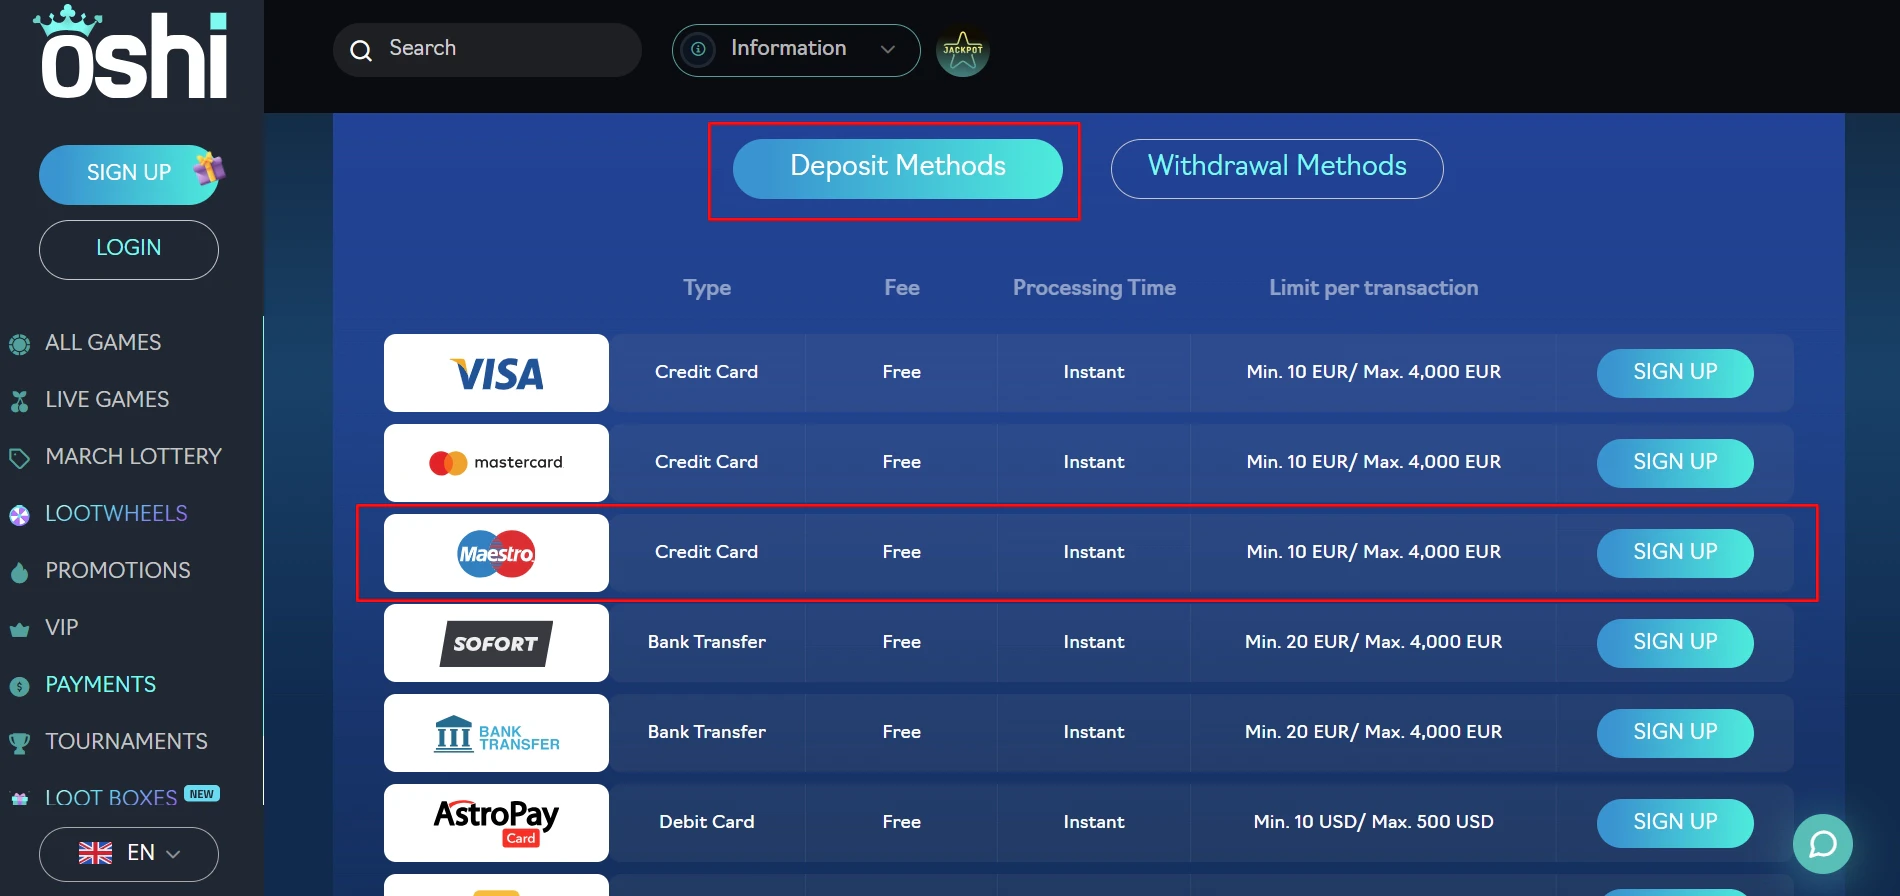Click the AstroPay Card logo tile
The image size is (1900, 896).
pos(496,823)
